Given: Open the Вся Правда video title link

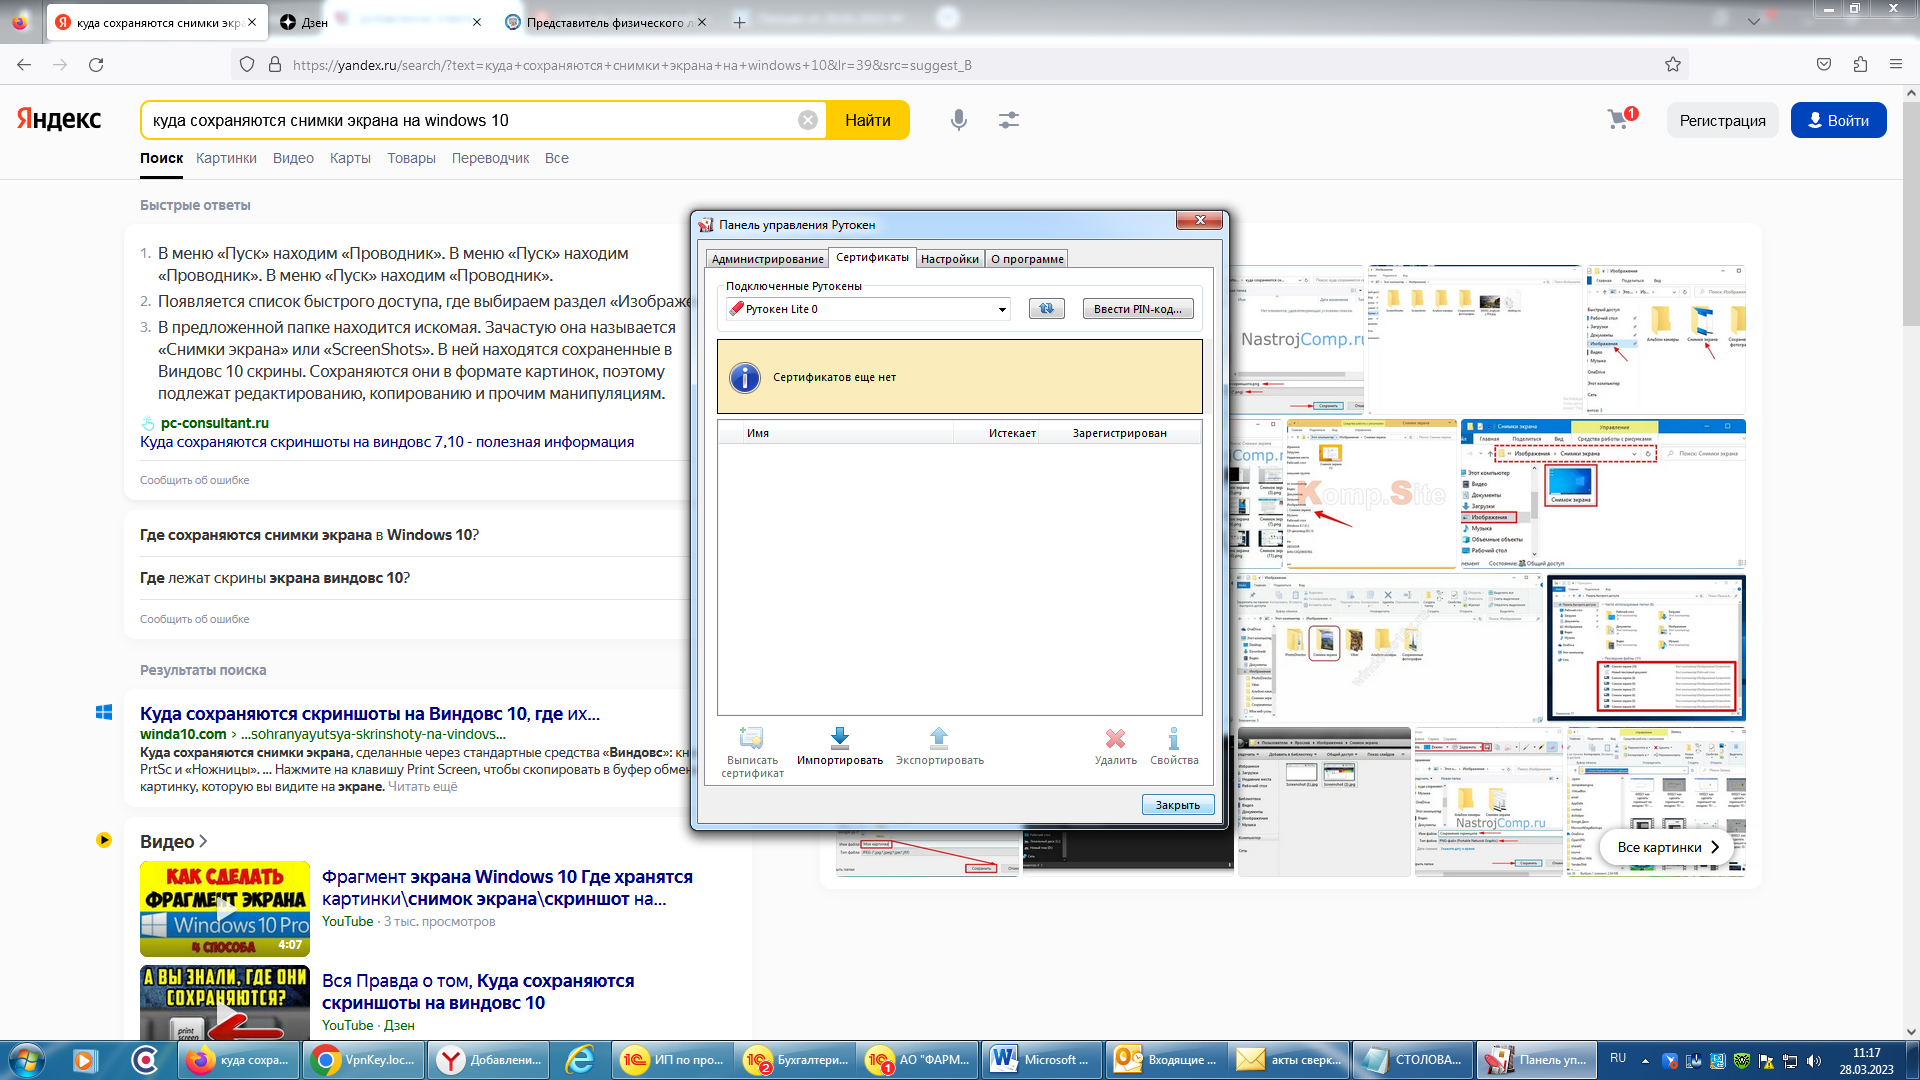Looking at the screenshot, I should (x=478, y=992).
